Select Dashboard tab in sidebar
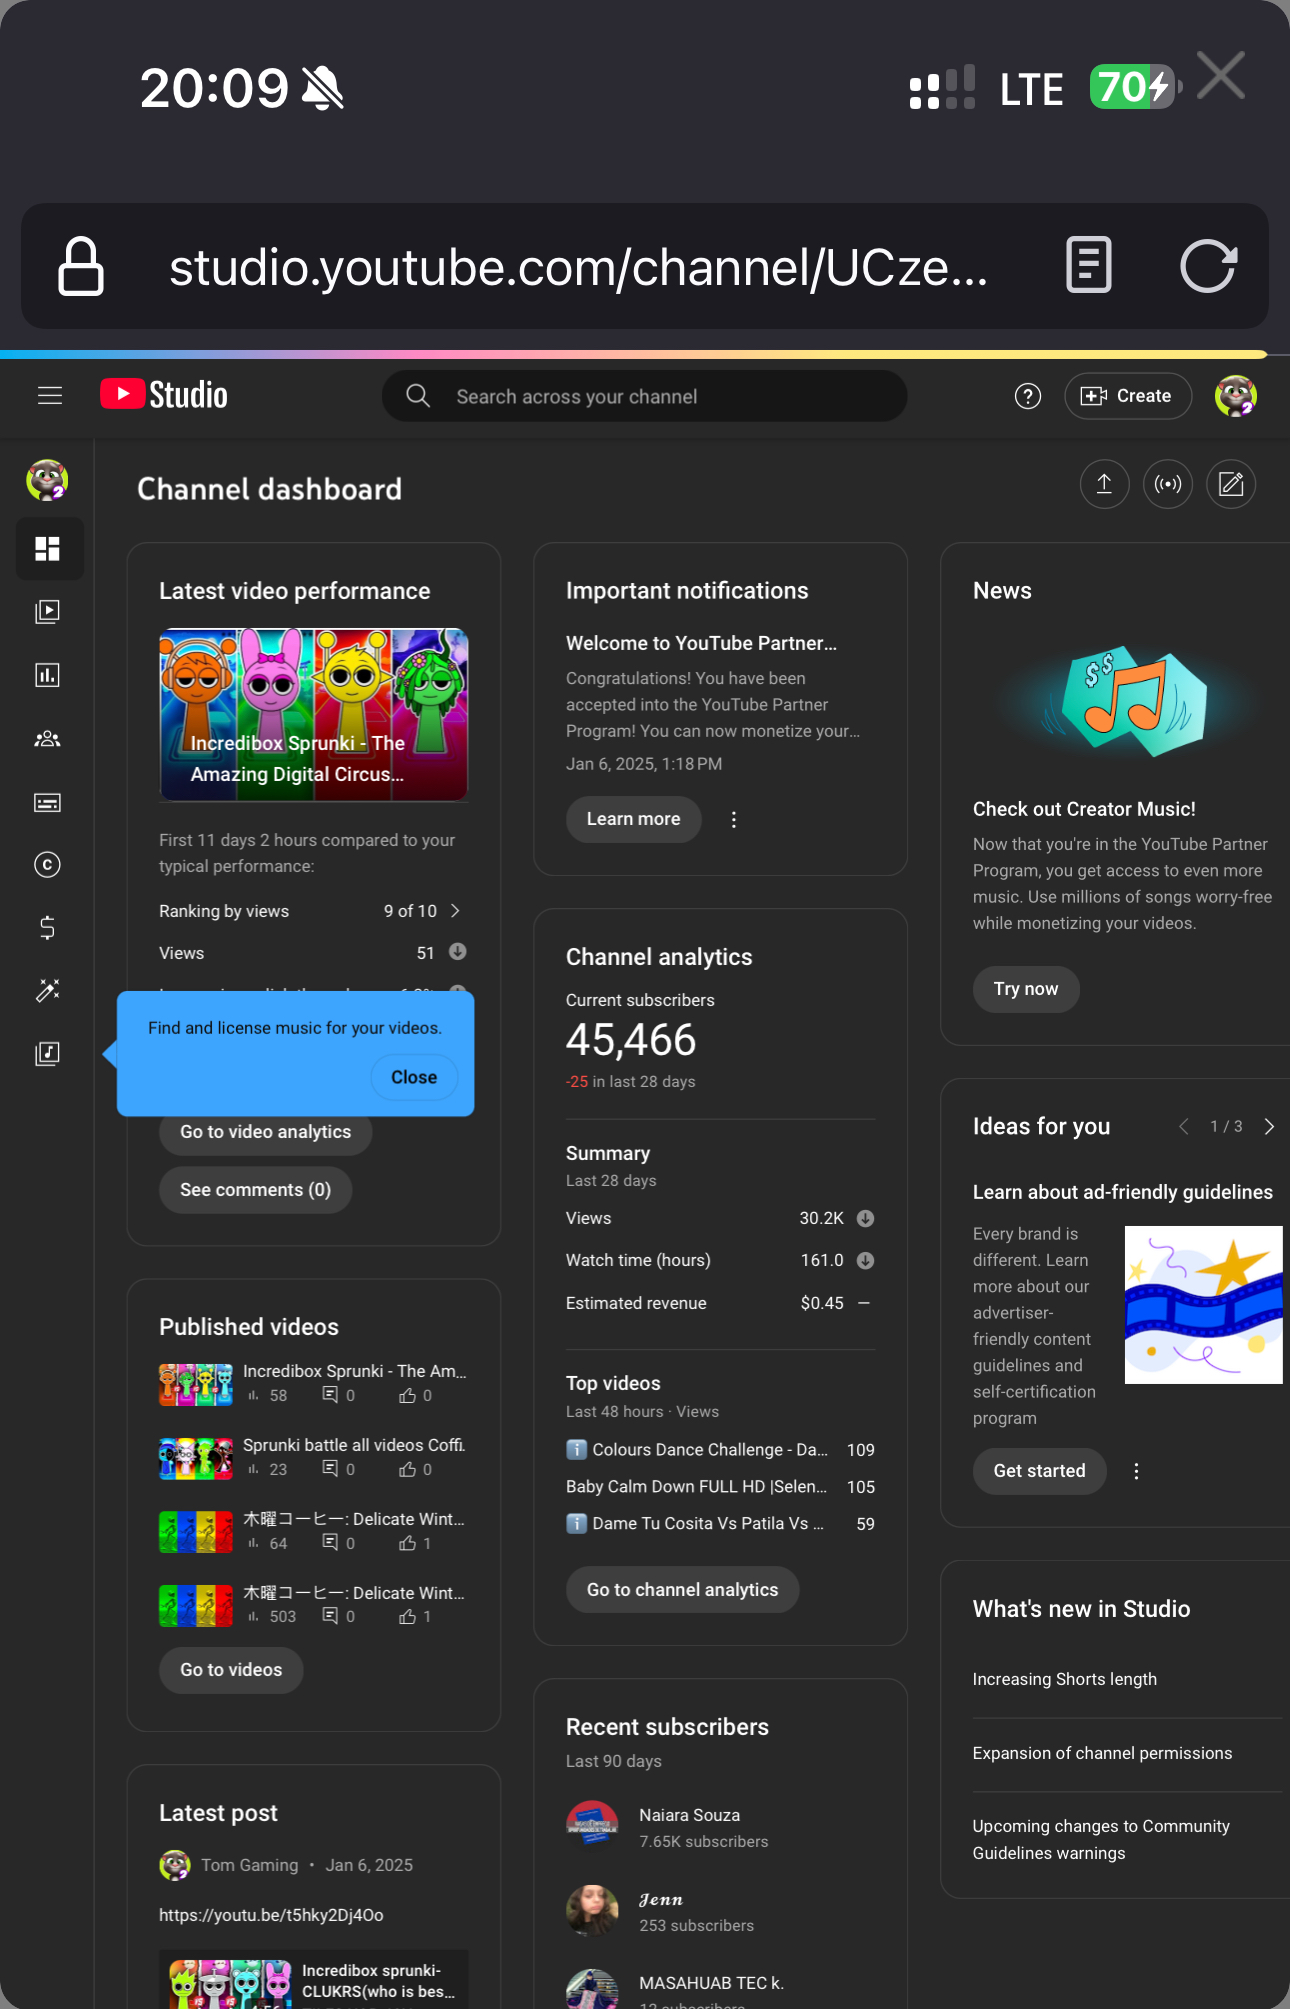Image resolution: width=1290 pixels, height=2009 pixels. (x=47, y=549)
